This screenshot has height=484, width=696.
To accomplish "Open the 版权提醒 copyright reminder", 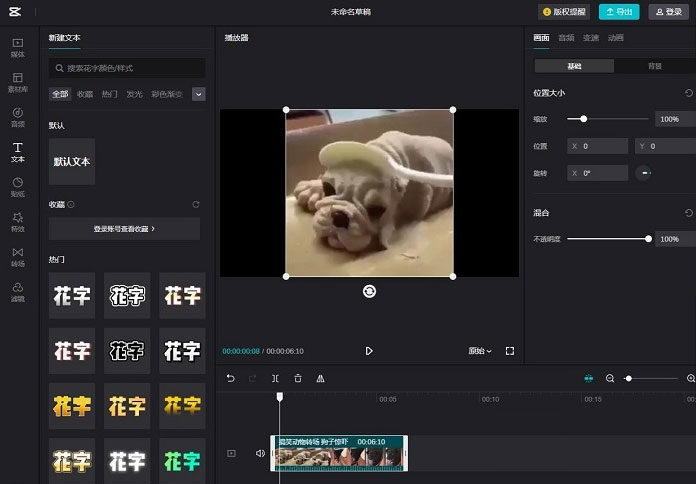I will 564,12.
